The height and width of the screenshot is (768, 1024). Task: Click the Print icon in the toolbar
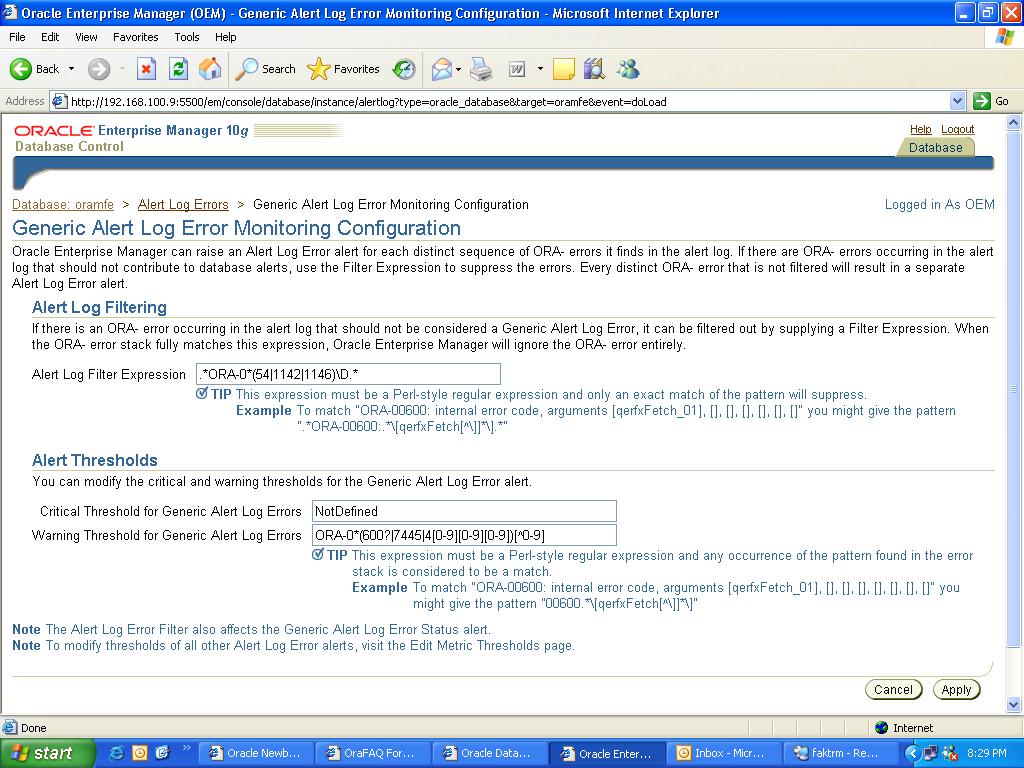point(481,69)
